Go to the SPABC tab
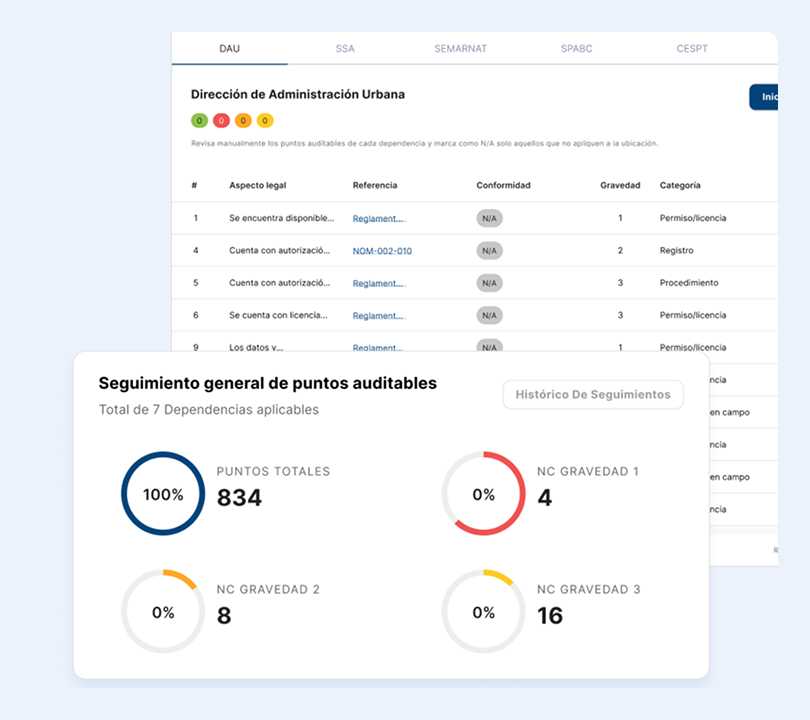 577,49
